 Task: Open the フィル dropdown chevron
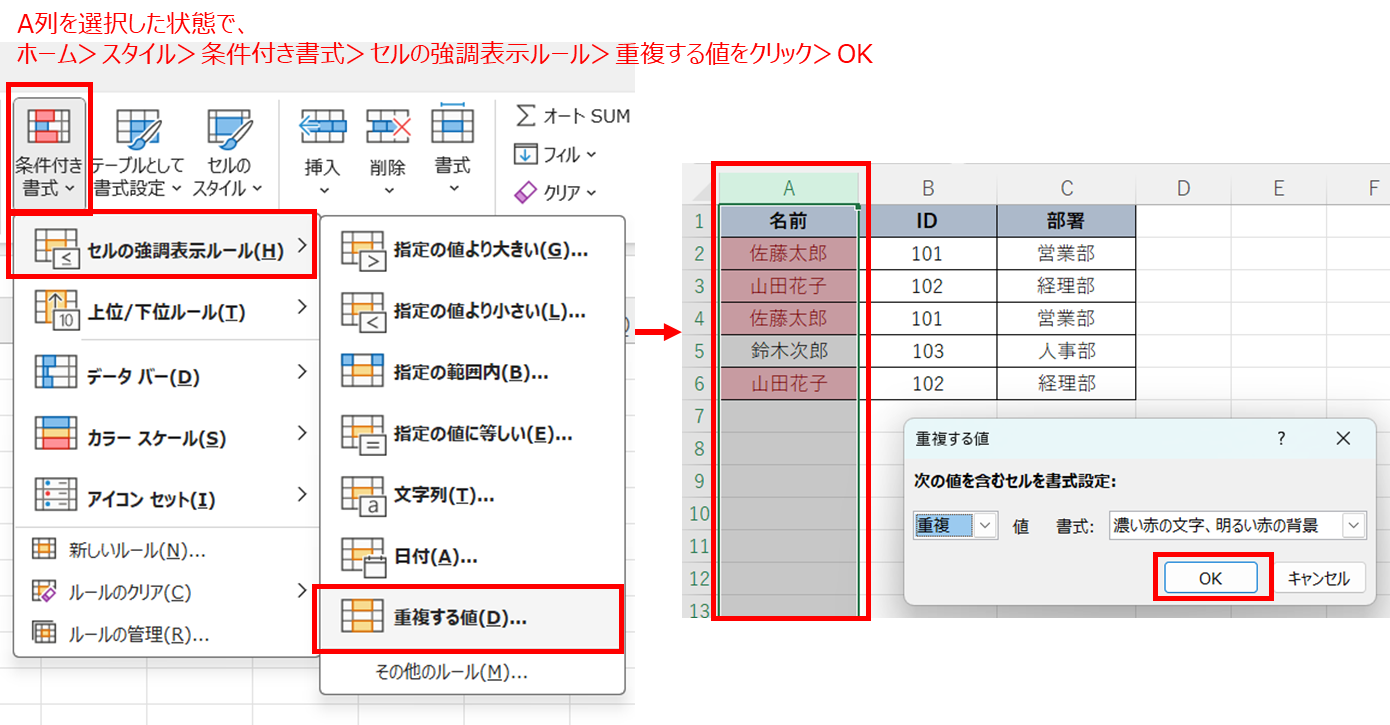pyautogui.click(x=591, y=155)
